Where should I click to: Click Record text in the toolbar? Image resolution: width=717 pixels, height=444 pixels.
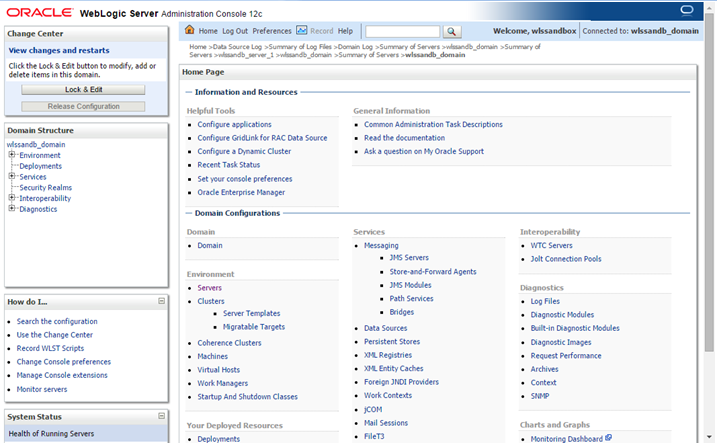pos(321,31)
